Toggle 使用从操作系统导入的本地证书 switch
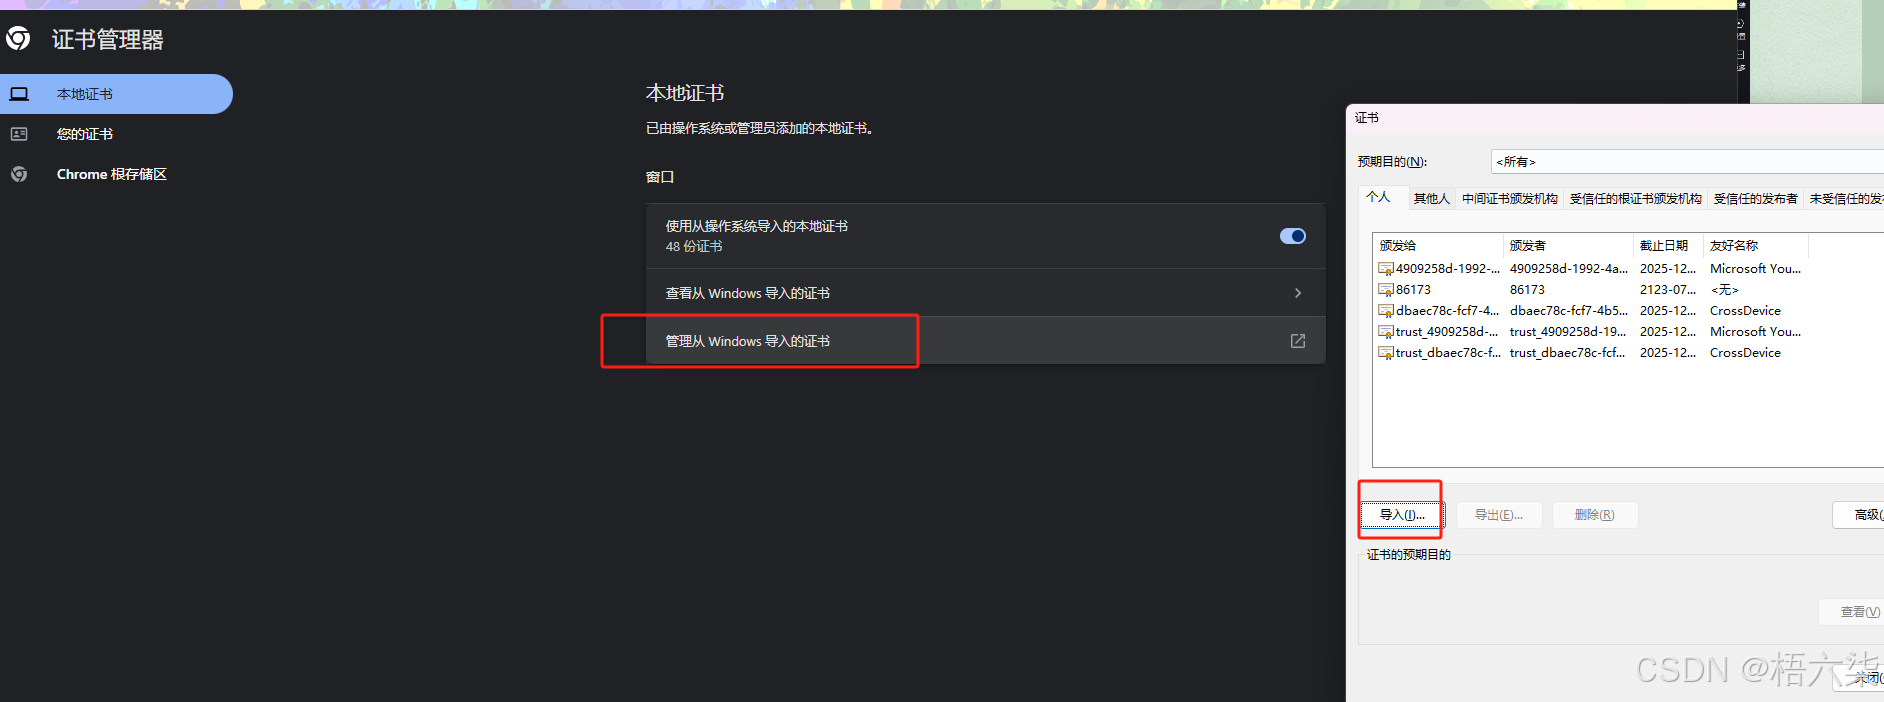The height and width of the screenshot is (702, 1884). [x=1293, y=236]
